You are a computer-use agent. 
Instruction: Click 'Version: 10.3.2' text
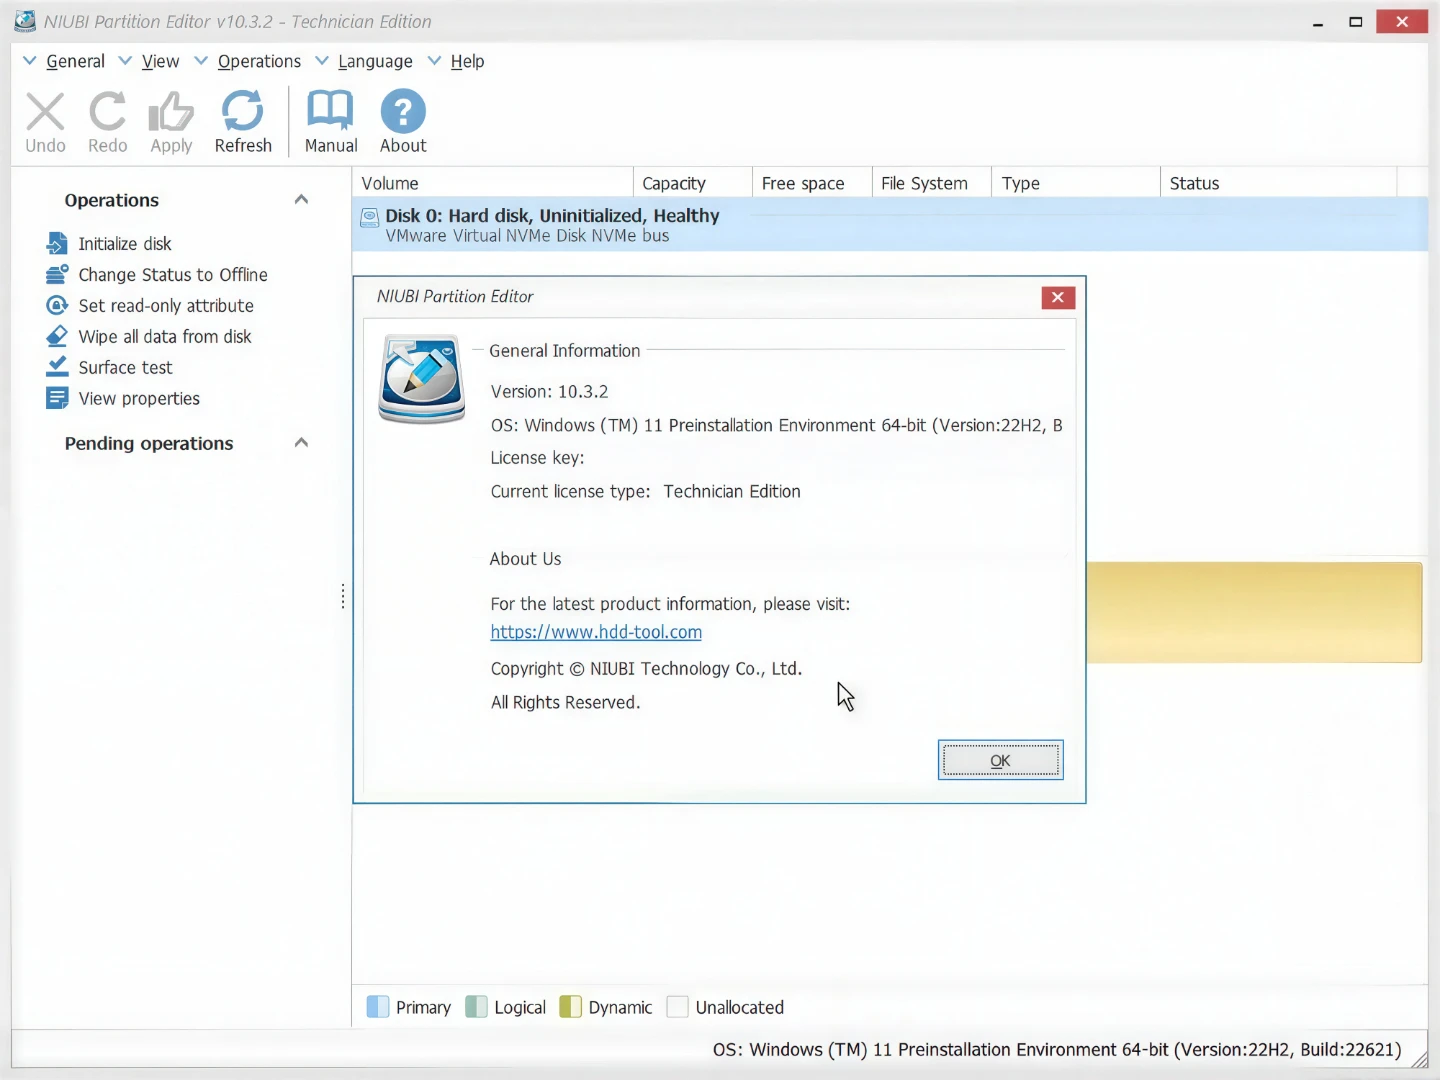pyautogui.click(x=549, y=391)
